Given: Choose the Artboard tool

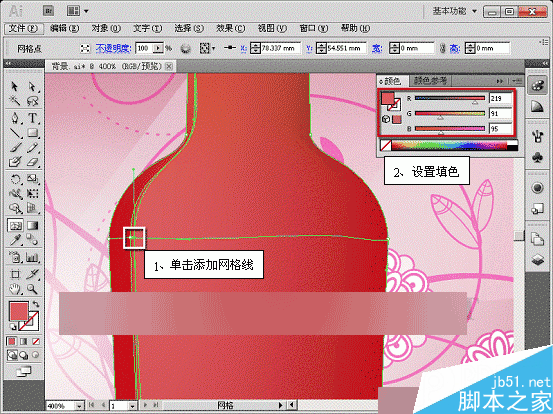Looking at the screenshot, I should pos(15,274).
